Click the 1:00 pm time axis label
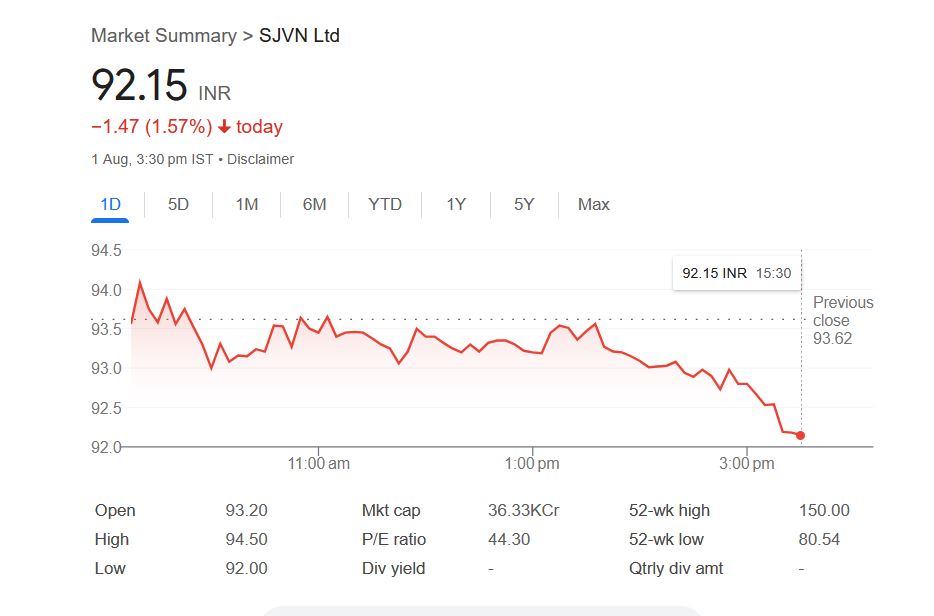Viewport: 934px width, 616px height. (x=532, y=464)
